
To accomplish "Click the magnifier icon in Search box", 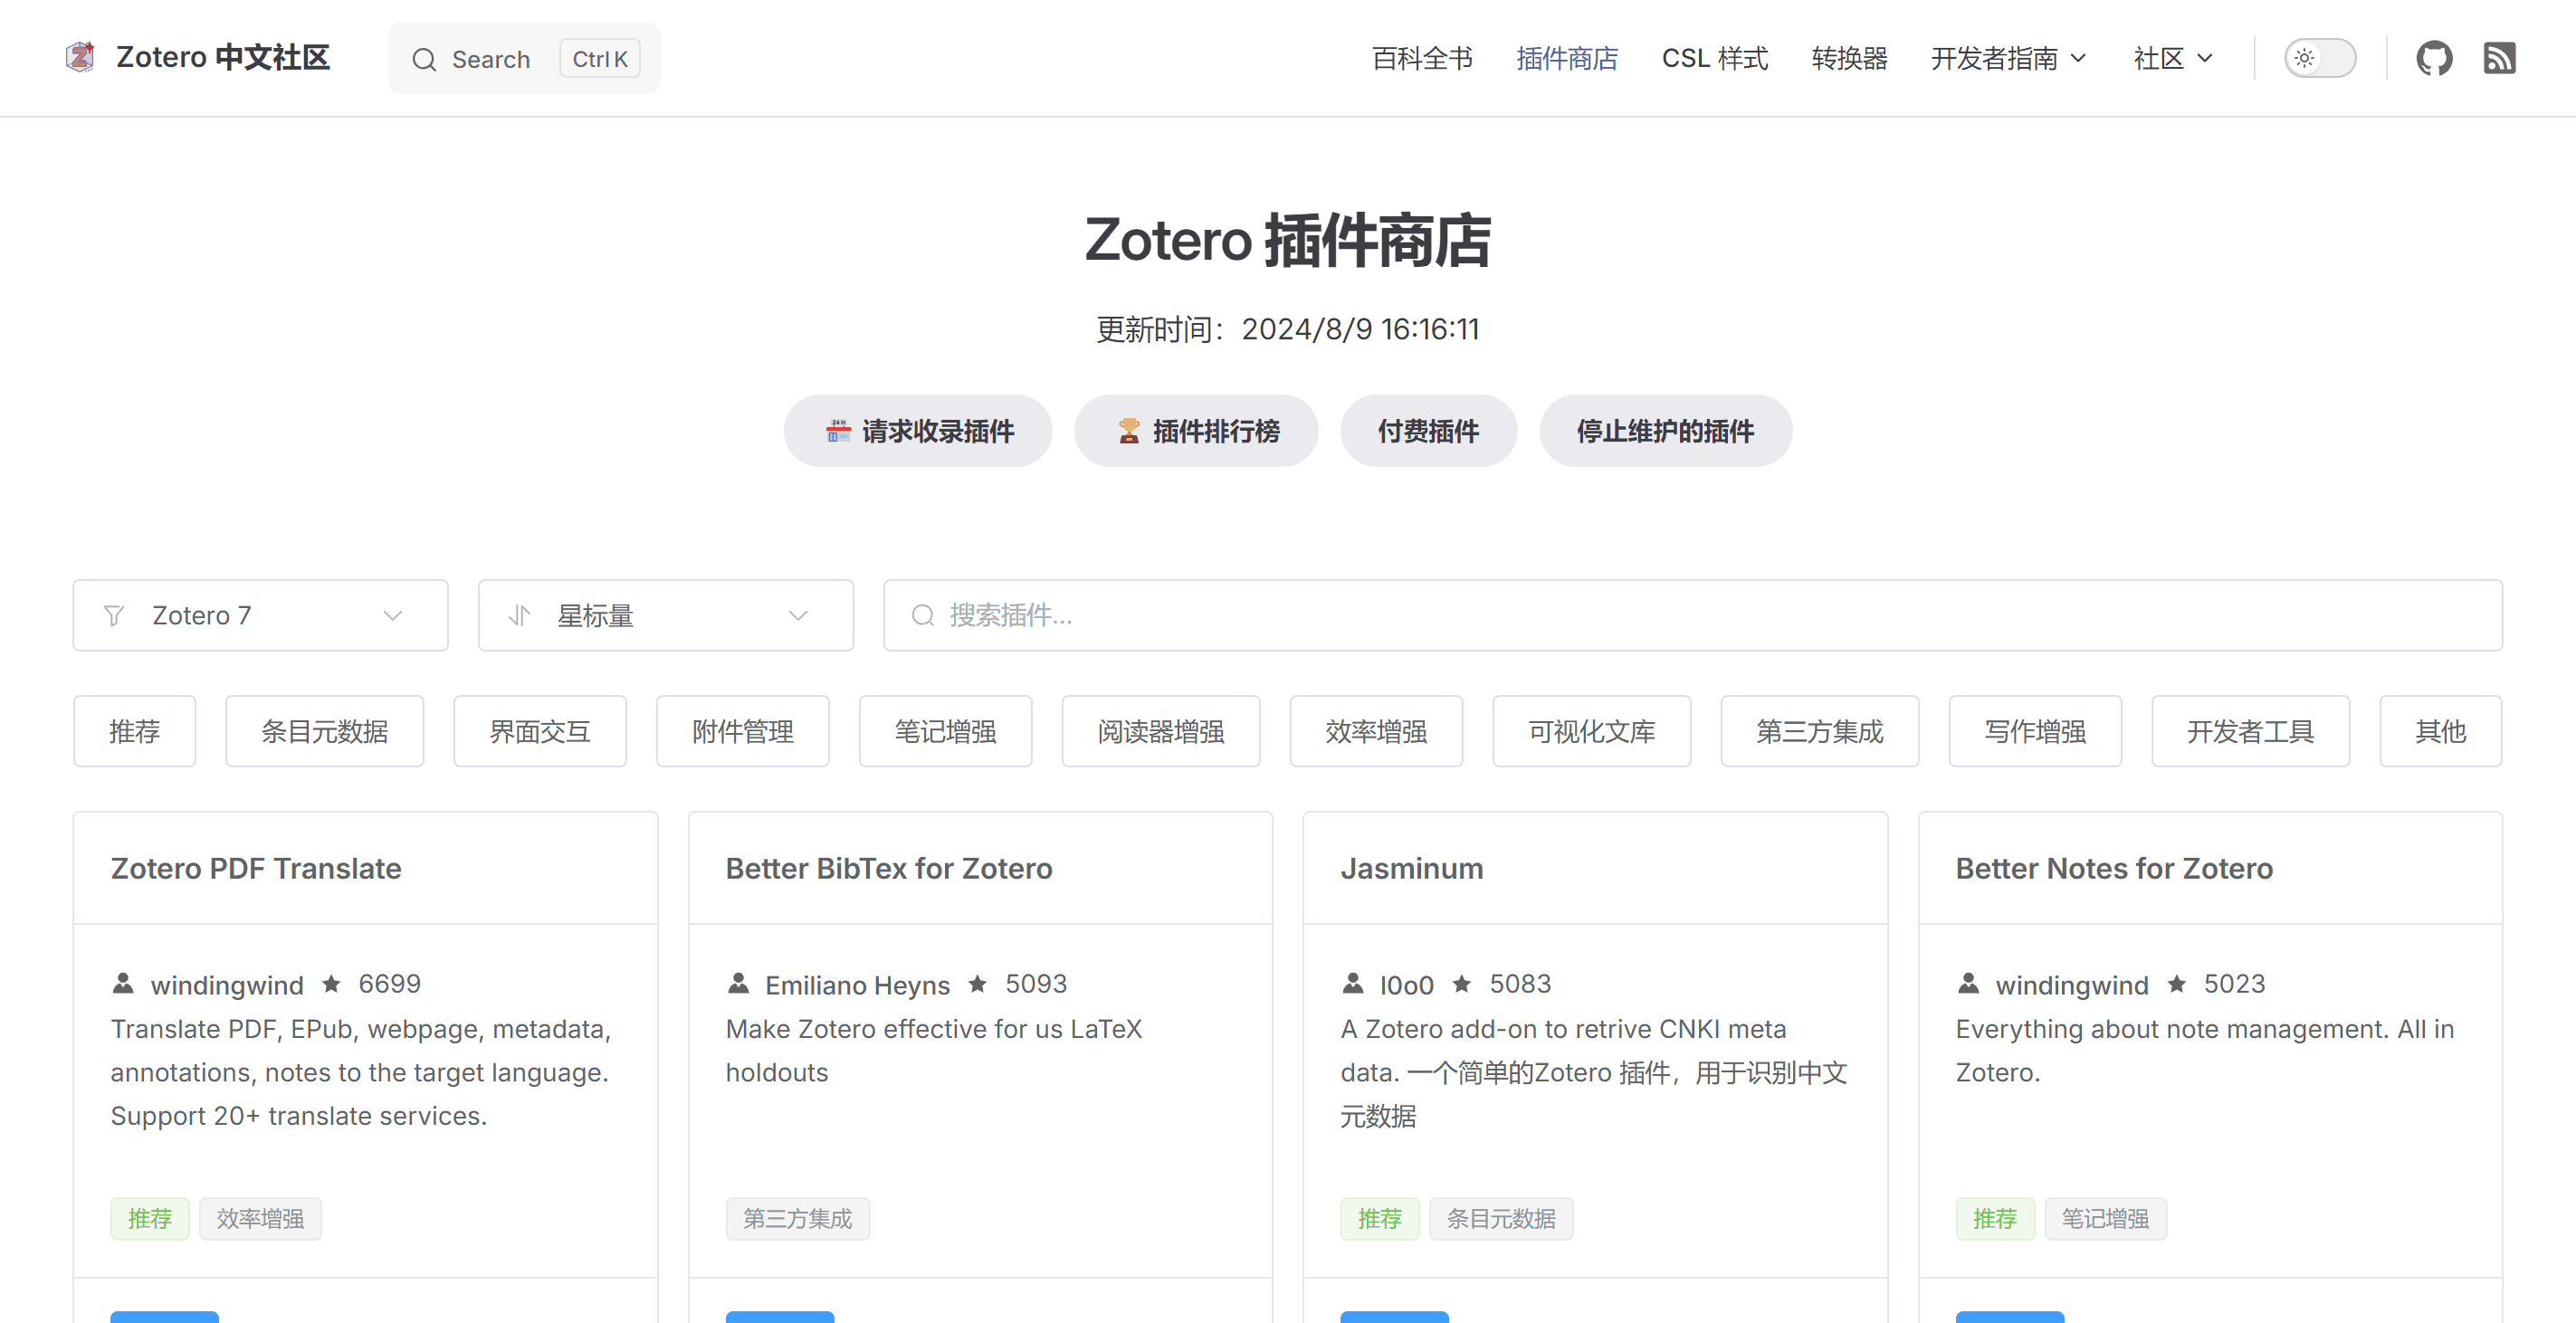I will point(424,59).
